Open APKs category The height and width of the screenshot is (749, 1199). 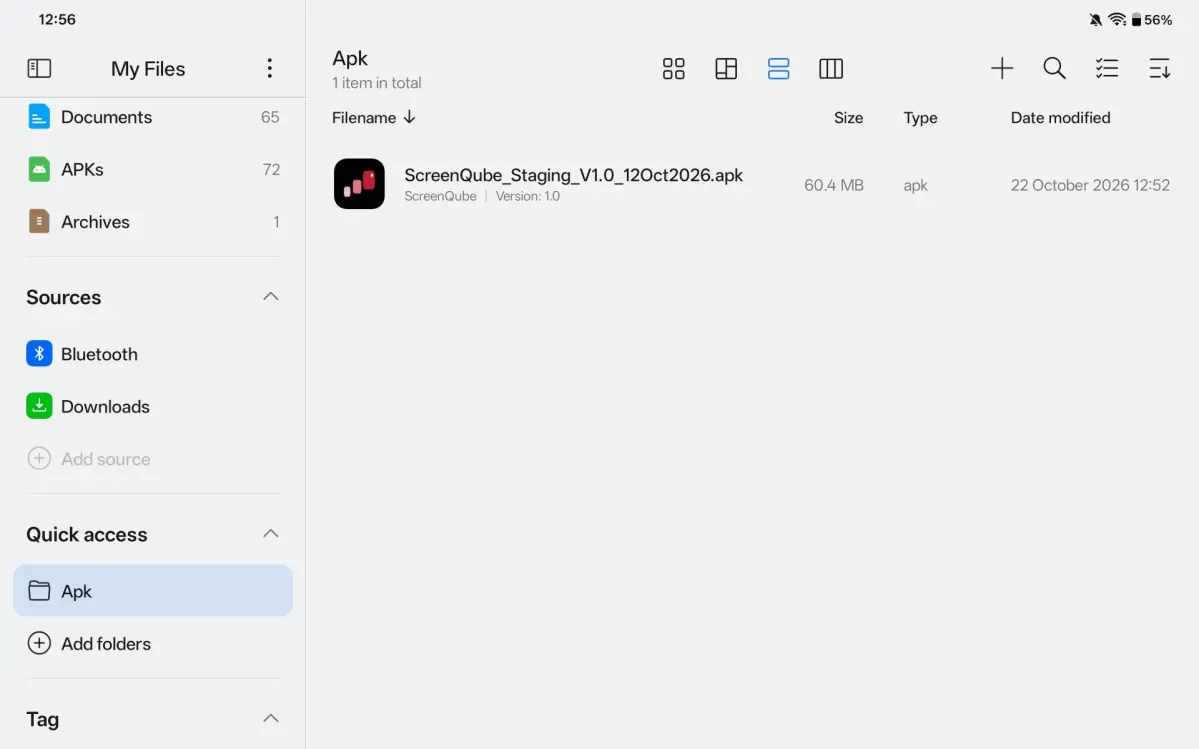[x=153, y=169]
